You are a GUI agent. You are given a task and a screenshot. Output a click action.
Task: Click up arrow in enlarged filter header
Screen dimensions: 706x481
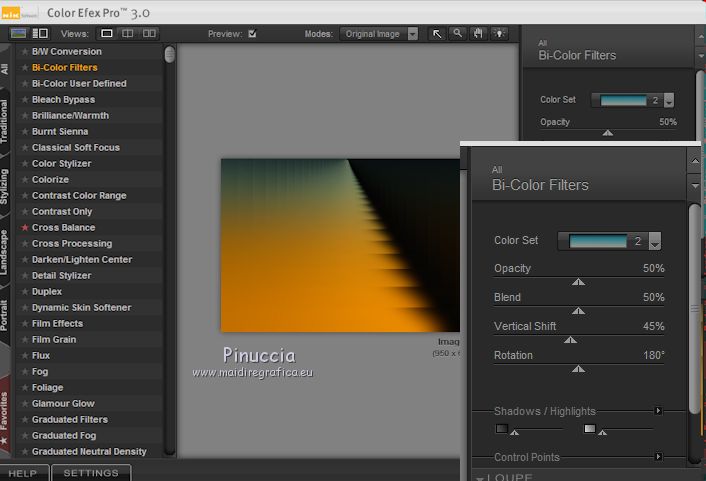(x=695, y=161)
